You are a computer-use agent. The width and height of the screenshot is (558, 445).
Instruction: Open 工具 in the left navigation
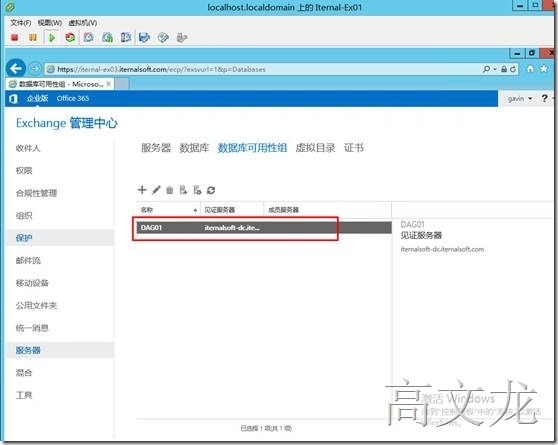tap(24, 395)
